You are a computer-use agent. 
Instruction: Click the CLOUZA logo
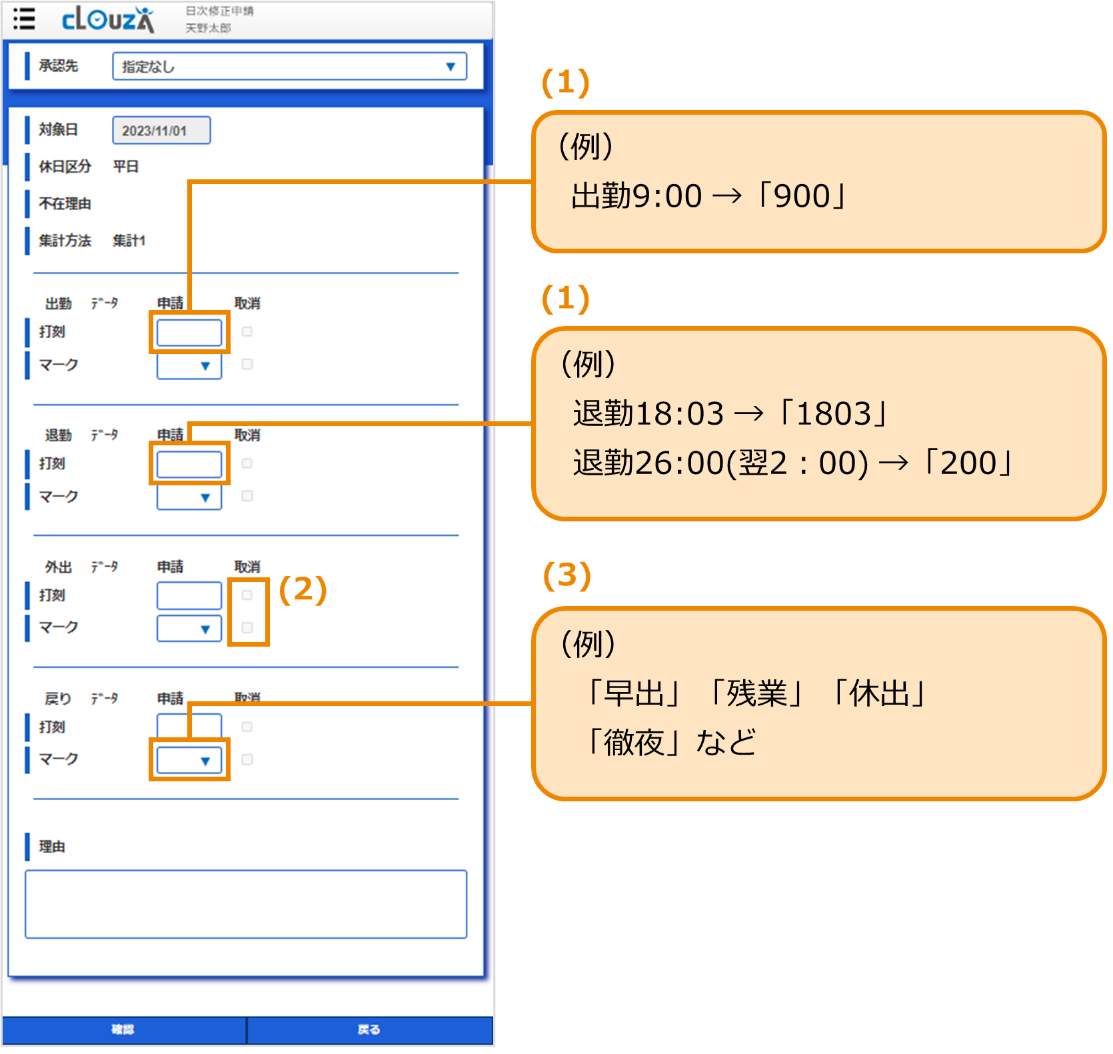pyautogui.click(x=107, y=19)
